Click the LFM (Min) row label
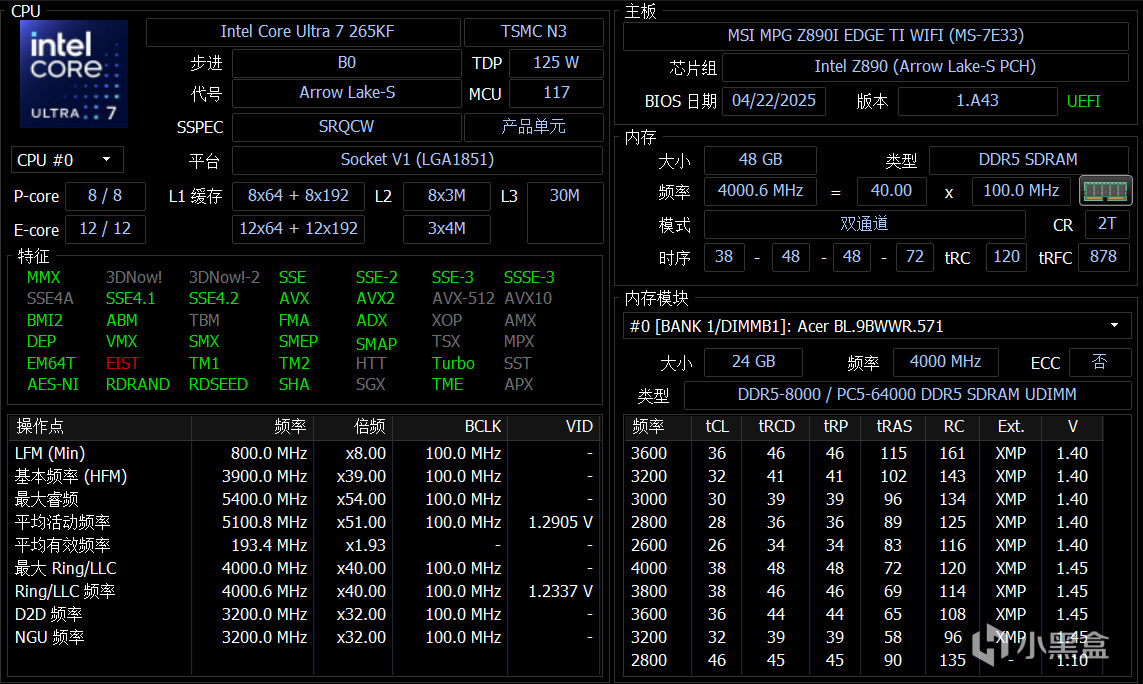 point(50,454)
